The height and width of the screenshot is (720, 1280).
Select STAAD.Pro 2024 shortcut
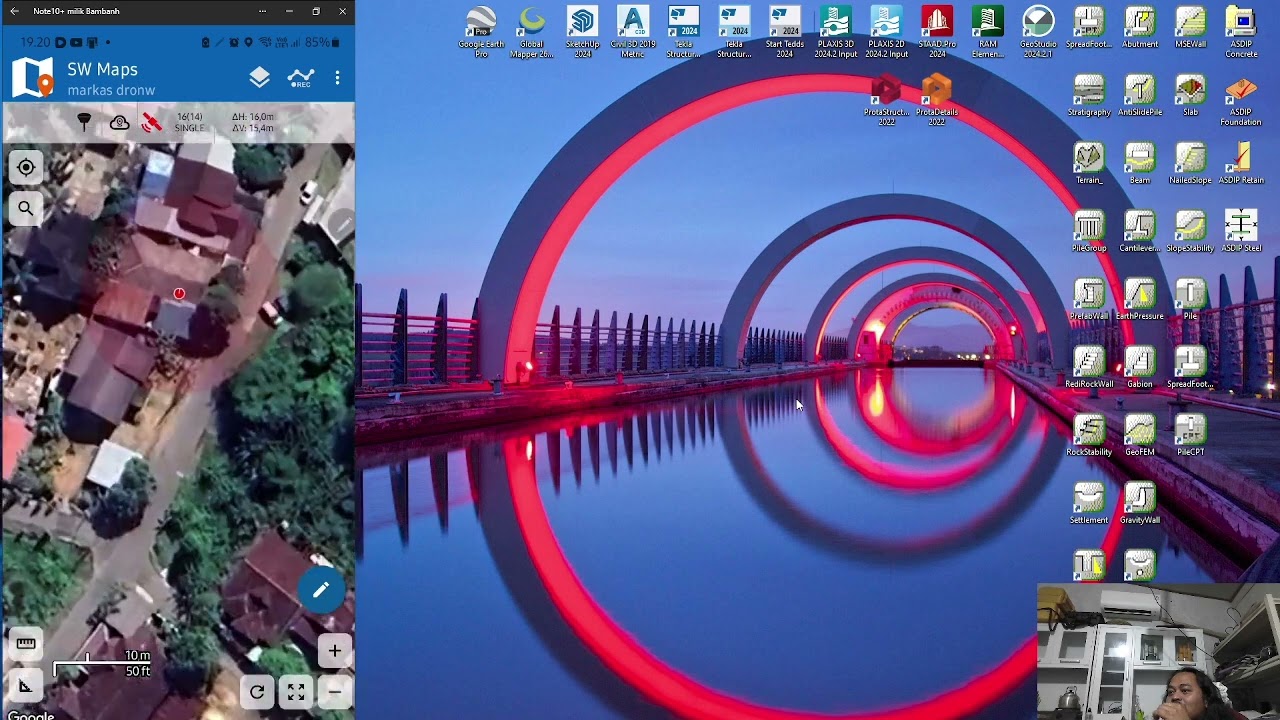coord(937,32)
